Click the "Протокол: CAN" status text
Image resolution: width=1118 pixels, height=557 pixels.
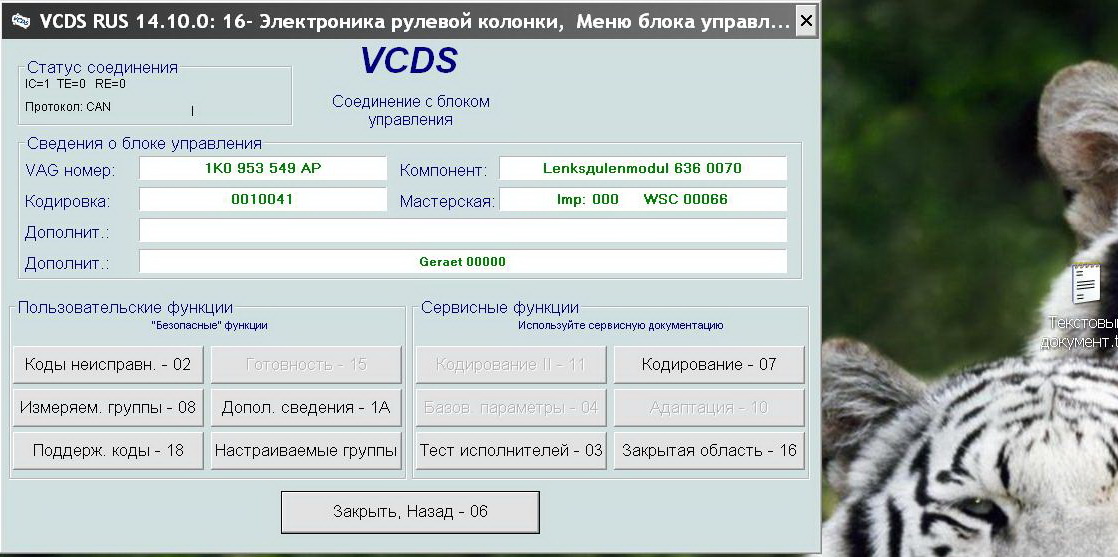pos(68,107)
